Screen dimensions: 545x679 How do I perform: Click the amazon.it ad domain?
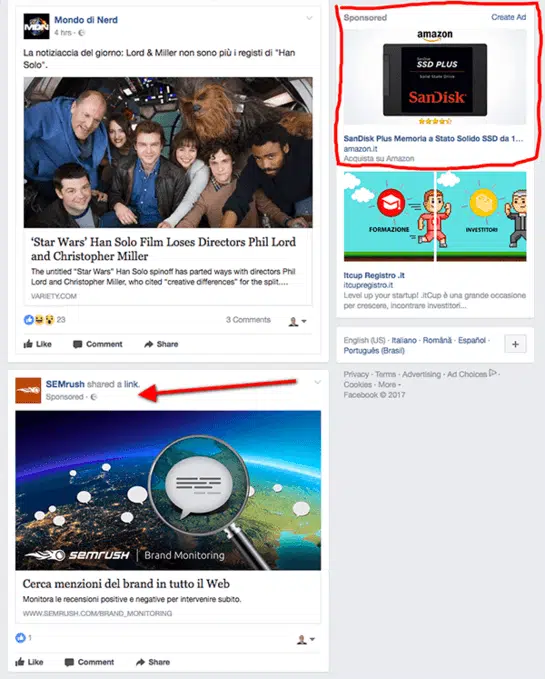(360, 149)
